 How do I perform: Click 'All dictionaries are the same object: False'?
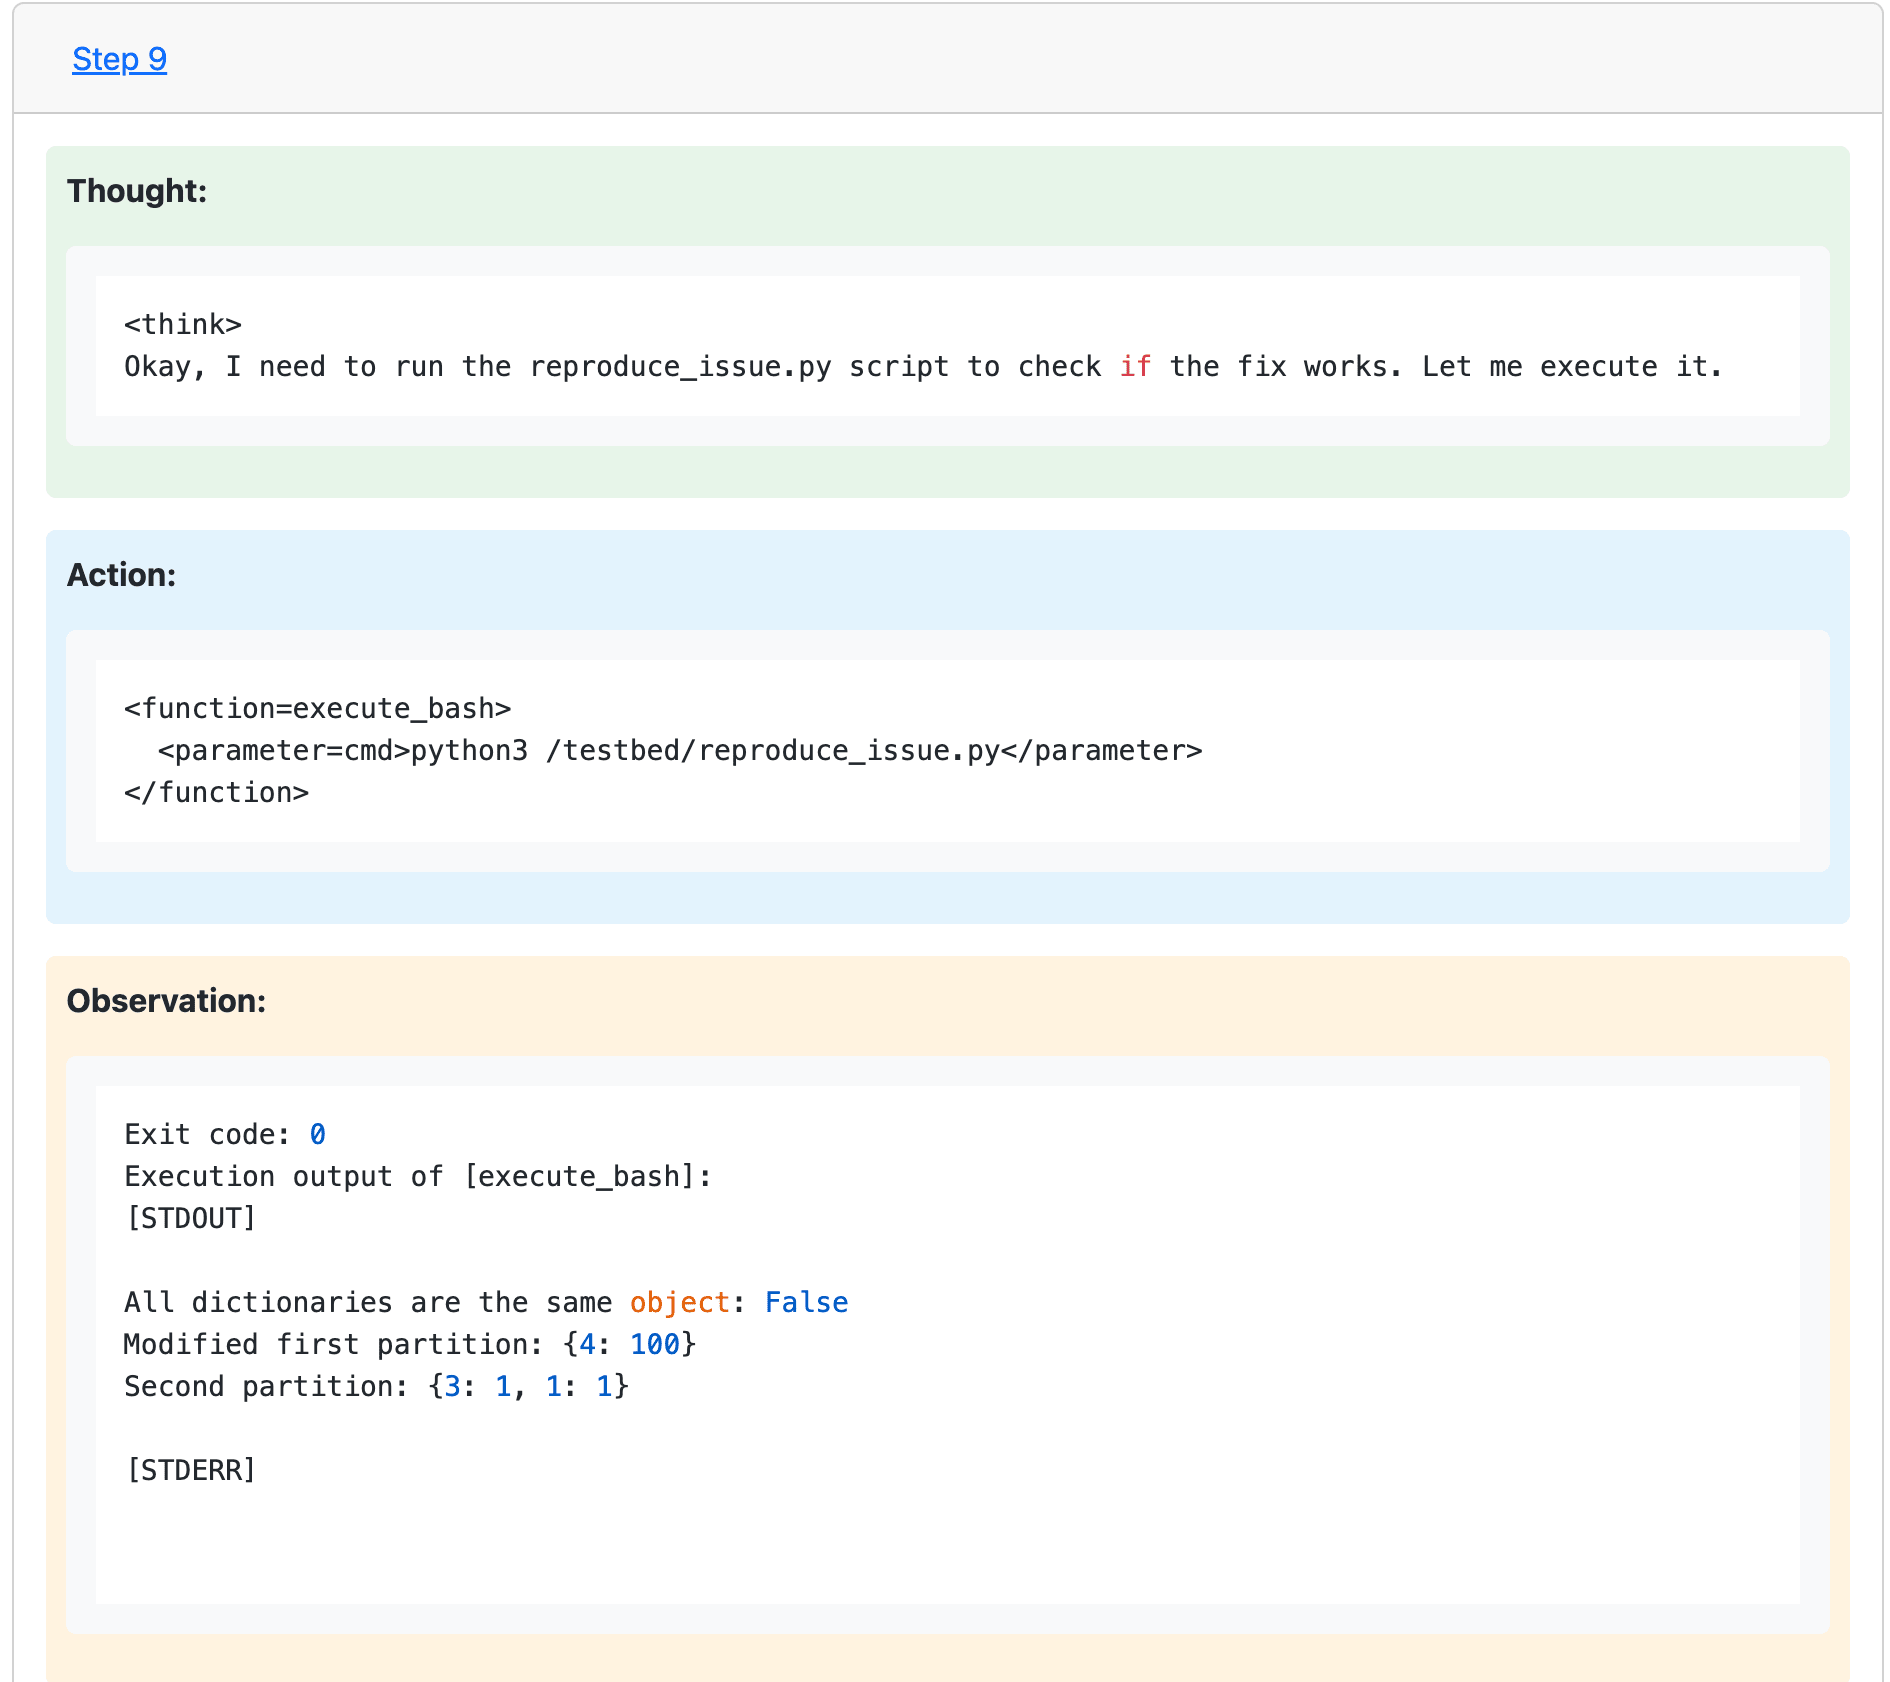(486, 1303)
